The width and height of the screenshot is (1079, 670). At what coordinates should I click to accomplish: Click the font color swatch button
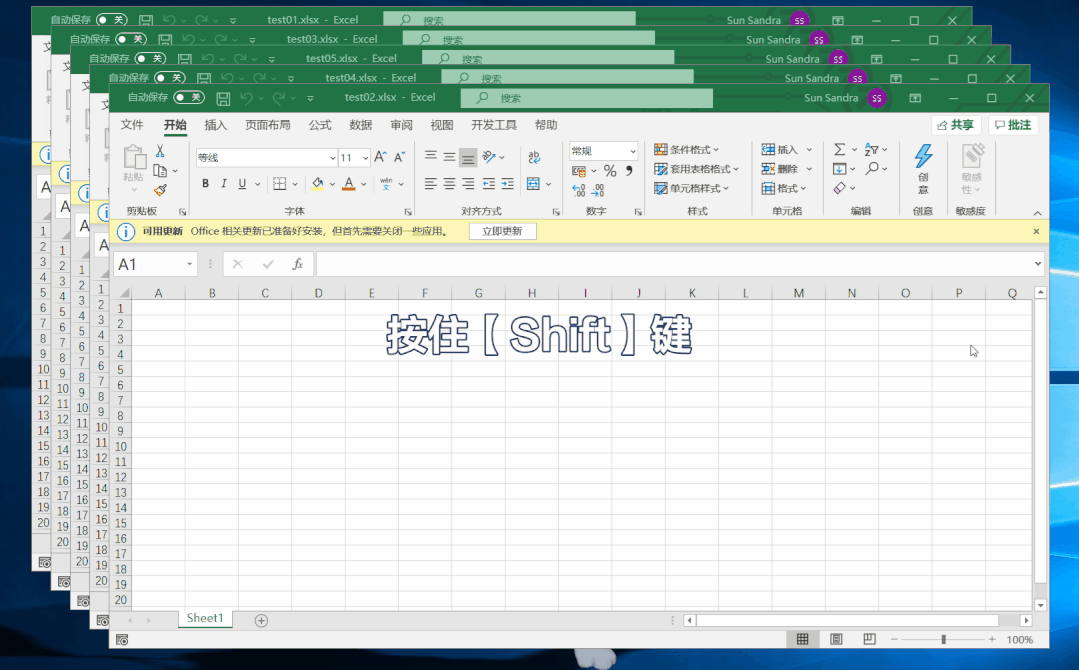click(349, 184)
